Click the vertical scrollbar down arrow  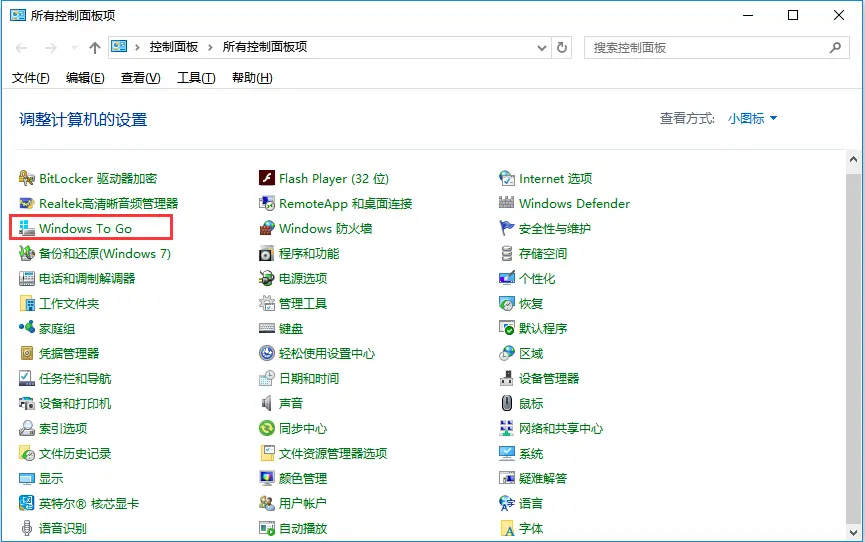point(854,532)
